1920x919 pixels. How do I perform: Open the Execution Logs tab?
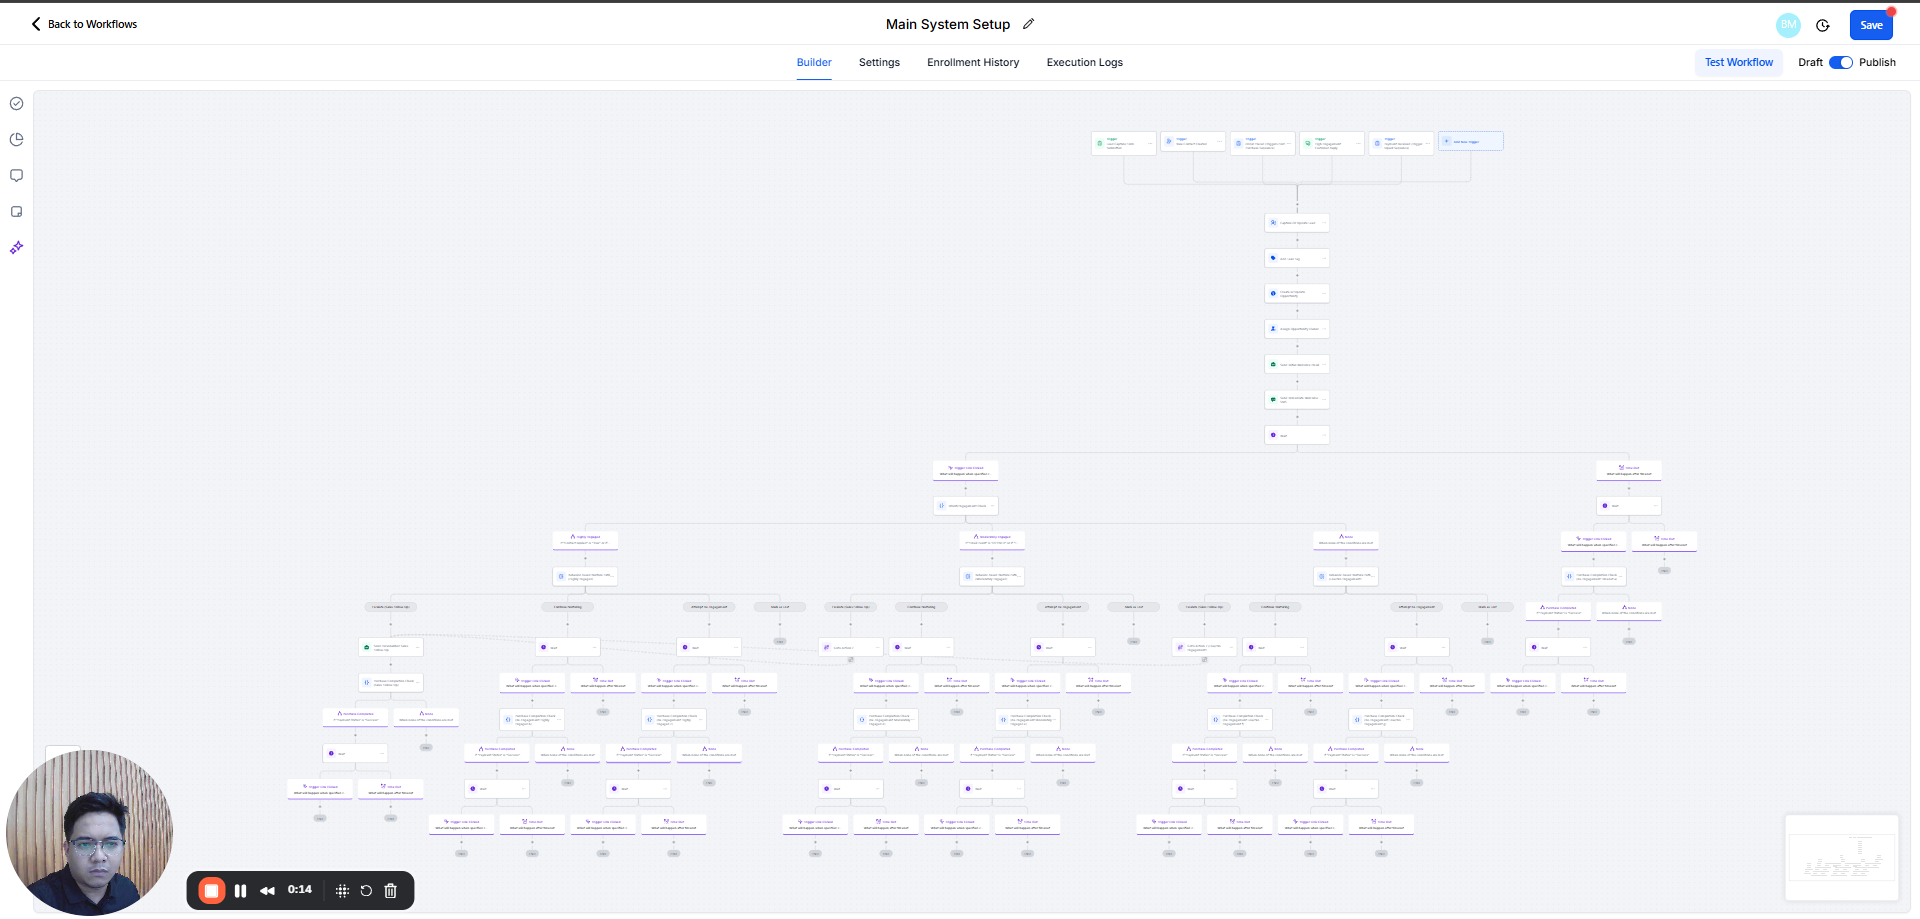click(x=1084, y=62)
